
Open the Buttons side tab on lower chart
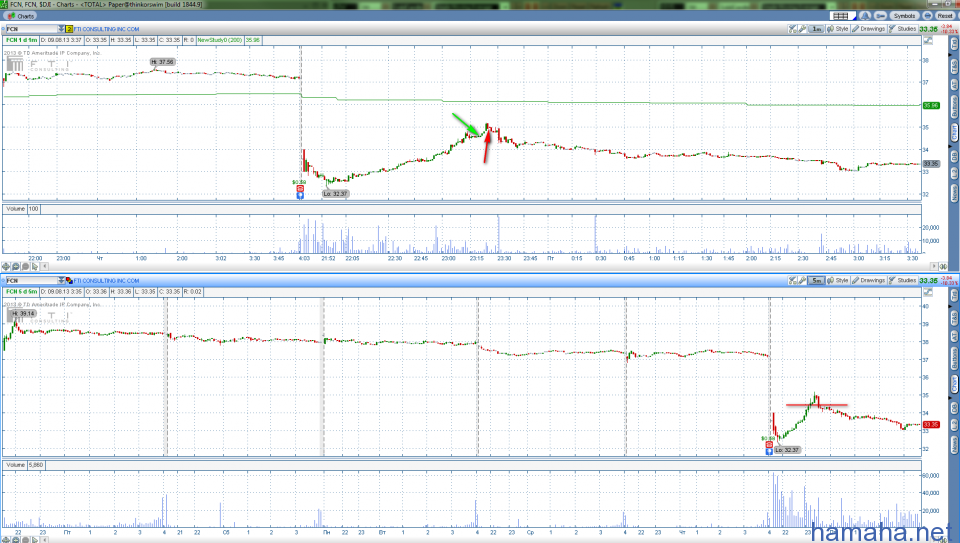point(954,359)
